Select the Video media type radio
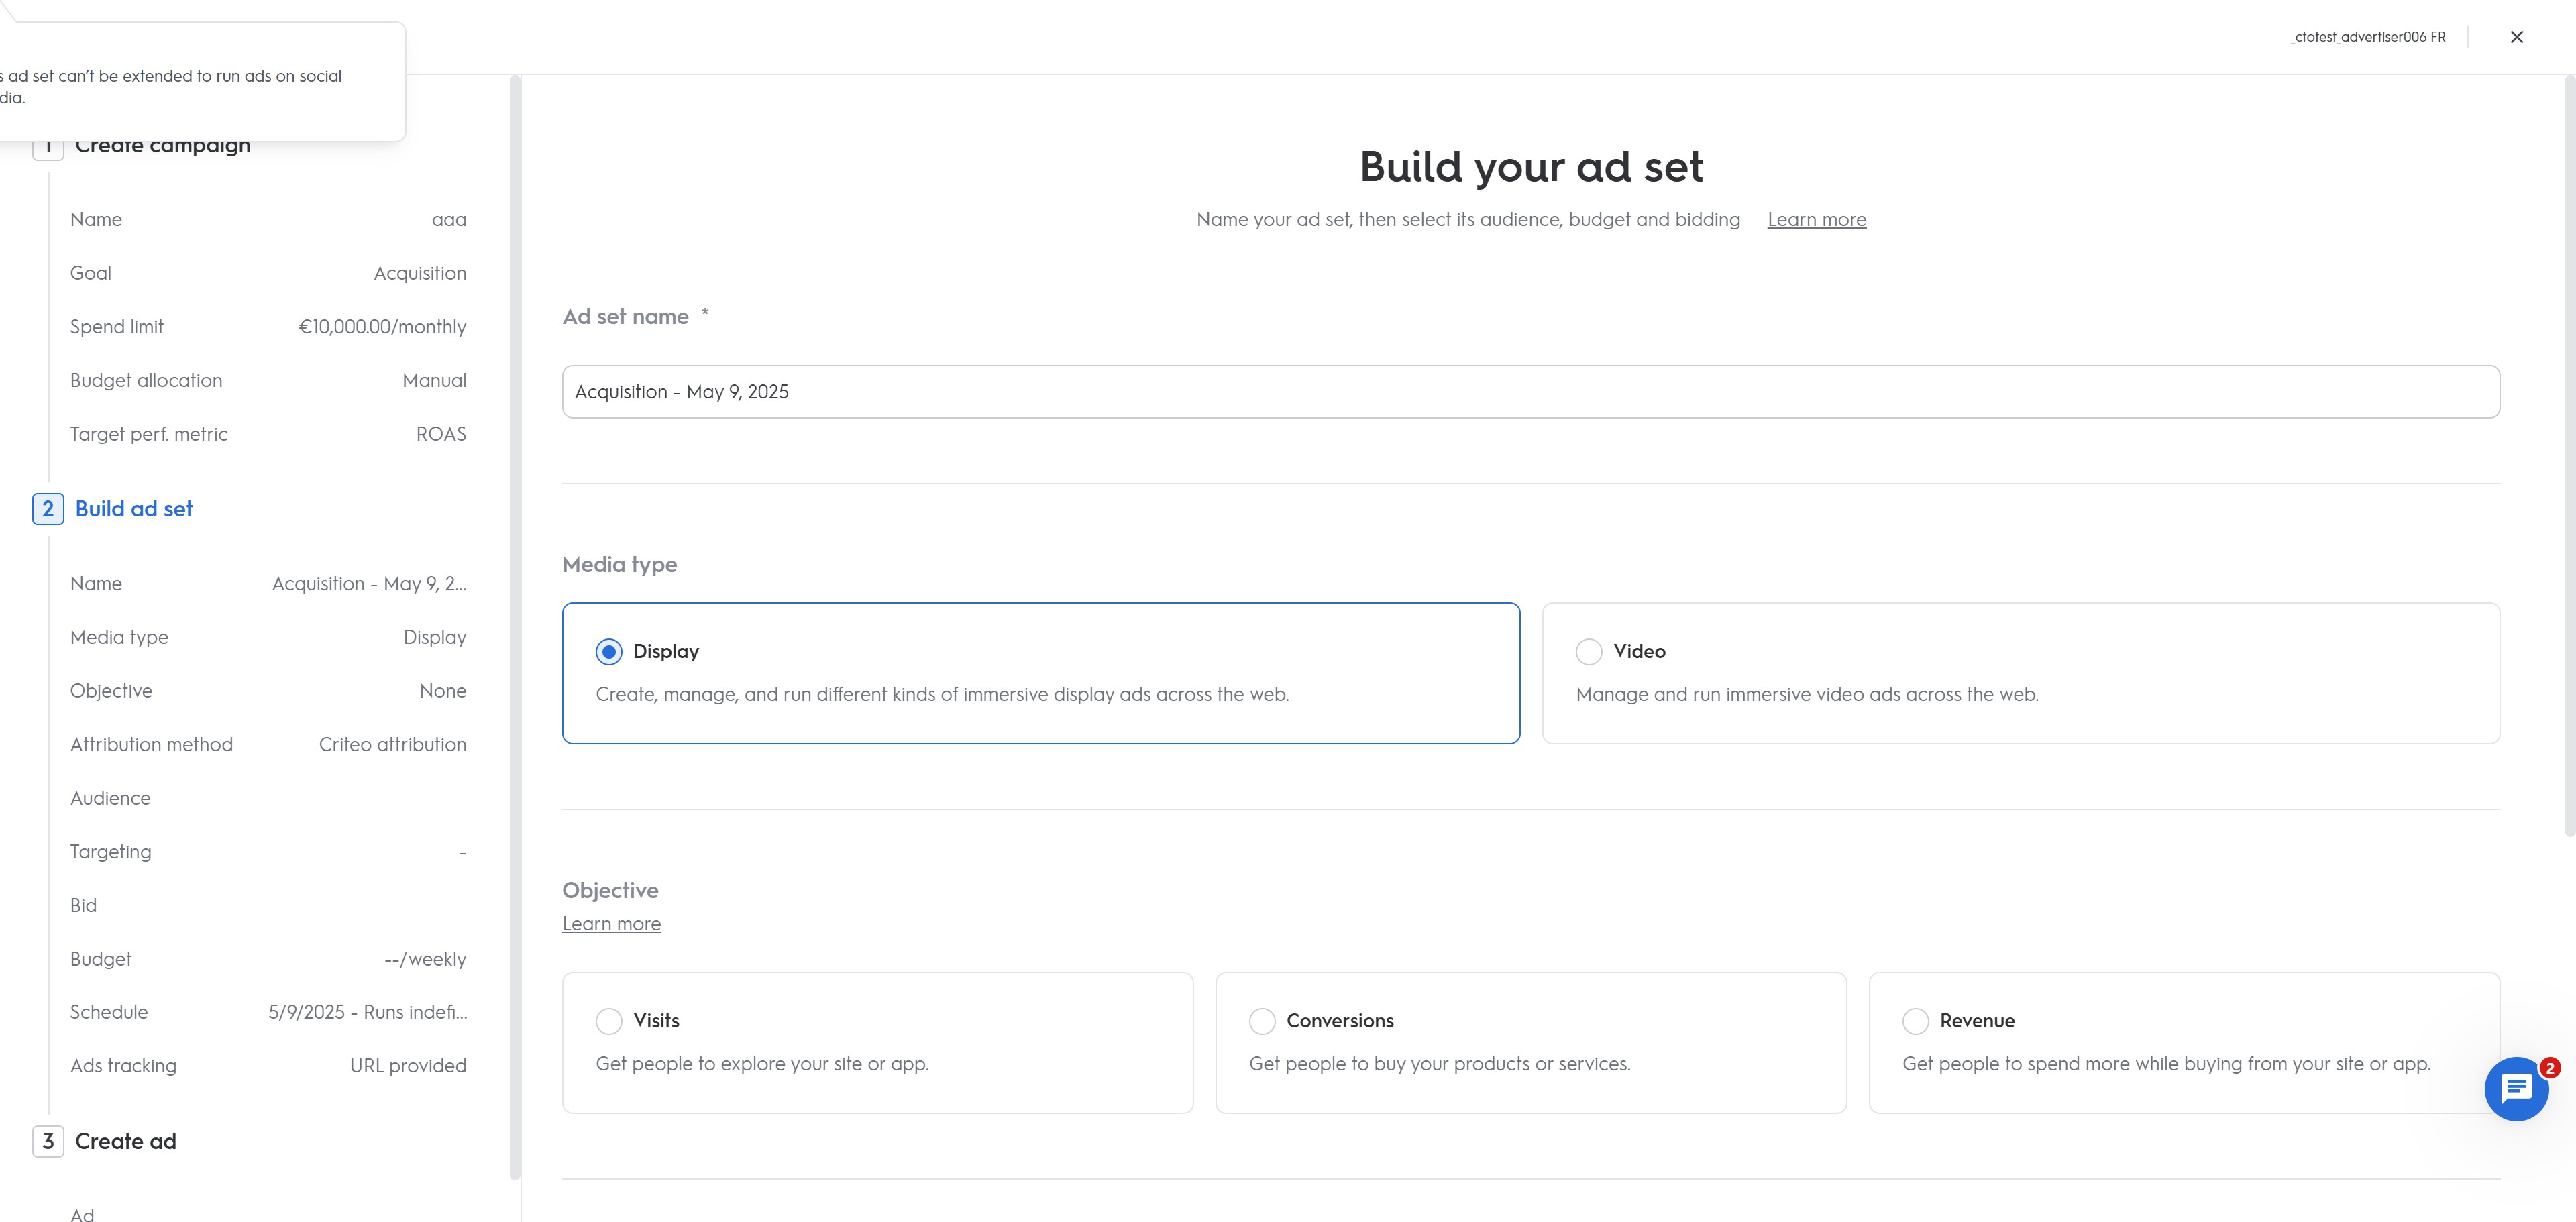 [x=1588, y=652]
